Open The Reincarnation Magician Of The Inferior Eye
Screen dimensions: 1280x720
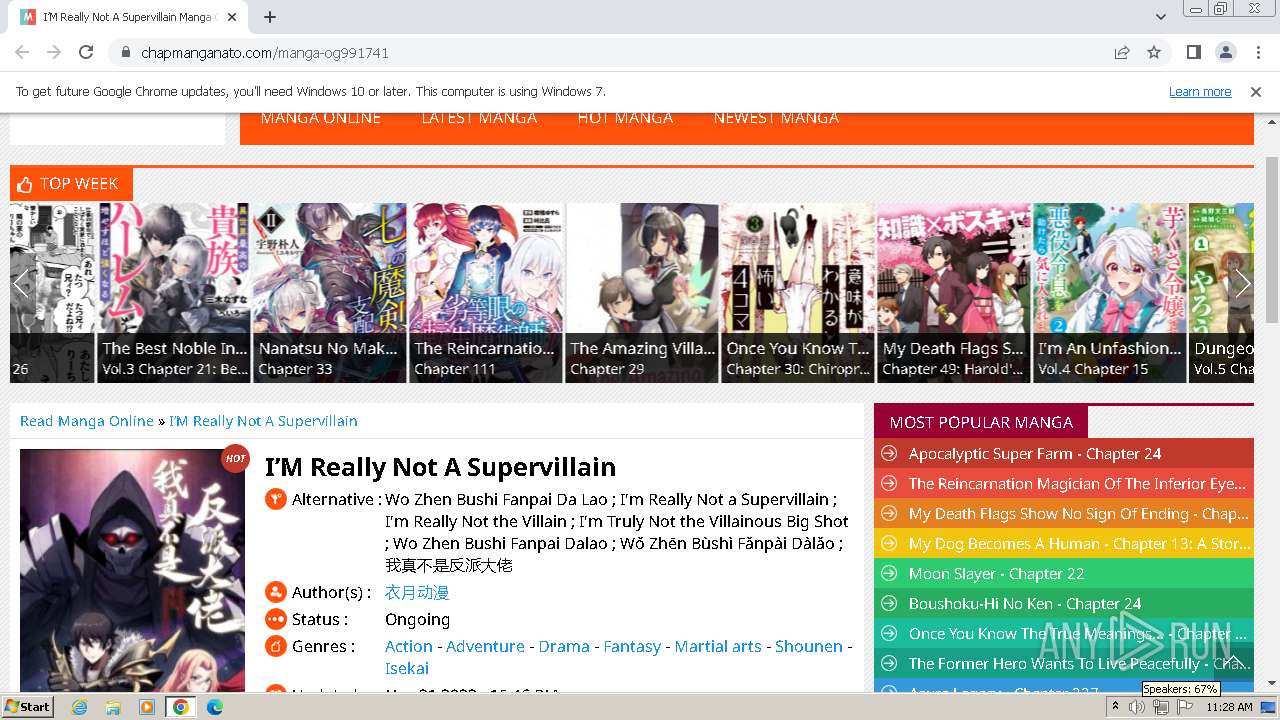pyautogui.click(x=1077, y=483)
